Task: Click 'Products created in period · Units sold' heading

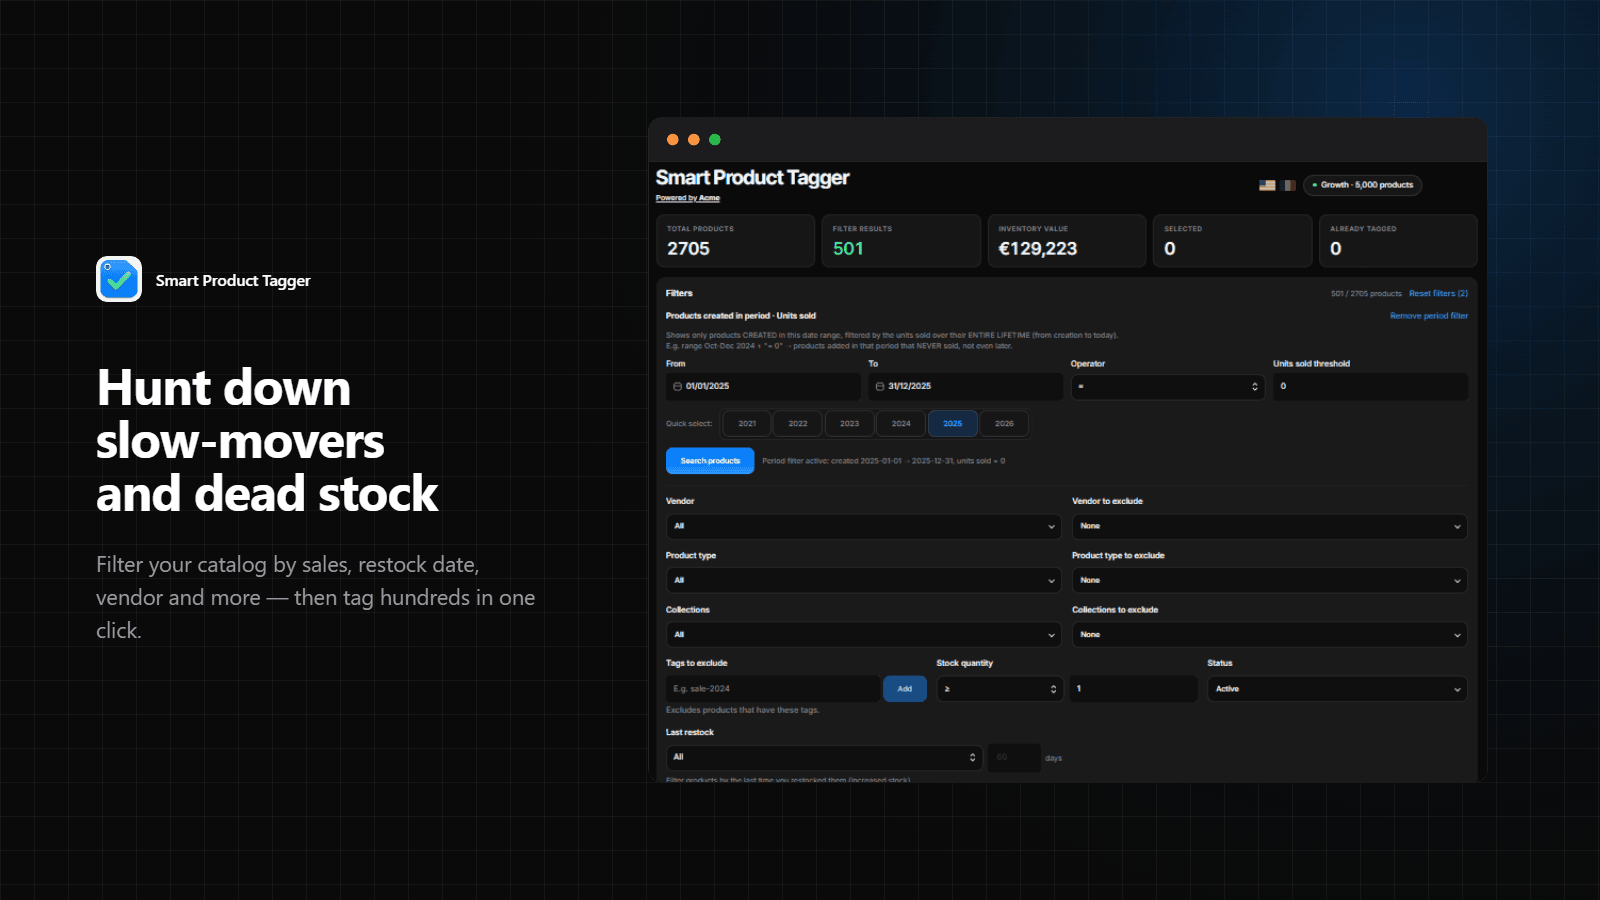Action: (741, 316)
